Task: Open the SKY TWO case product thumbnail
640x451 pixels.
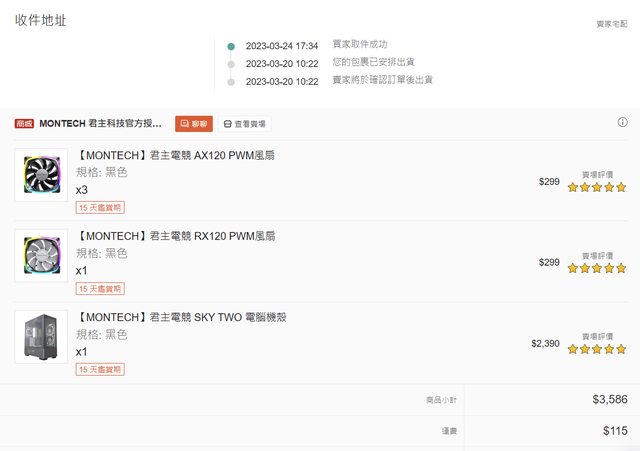Action: (x=41, y=336)
